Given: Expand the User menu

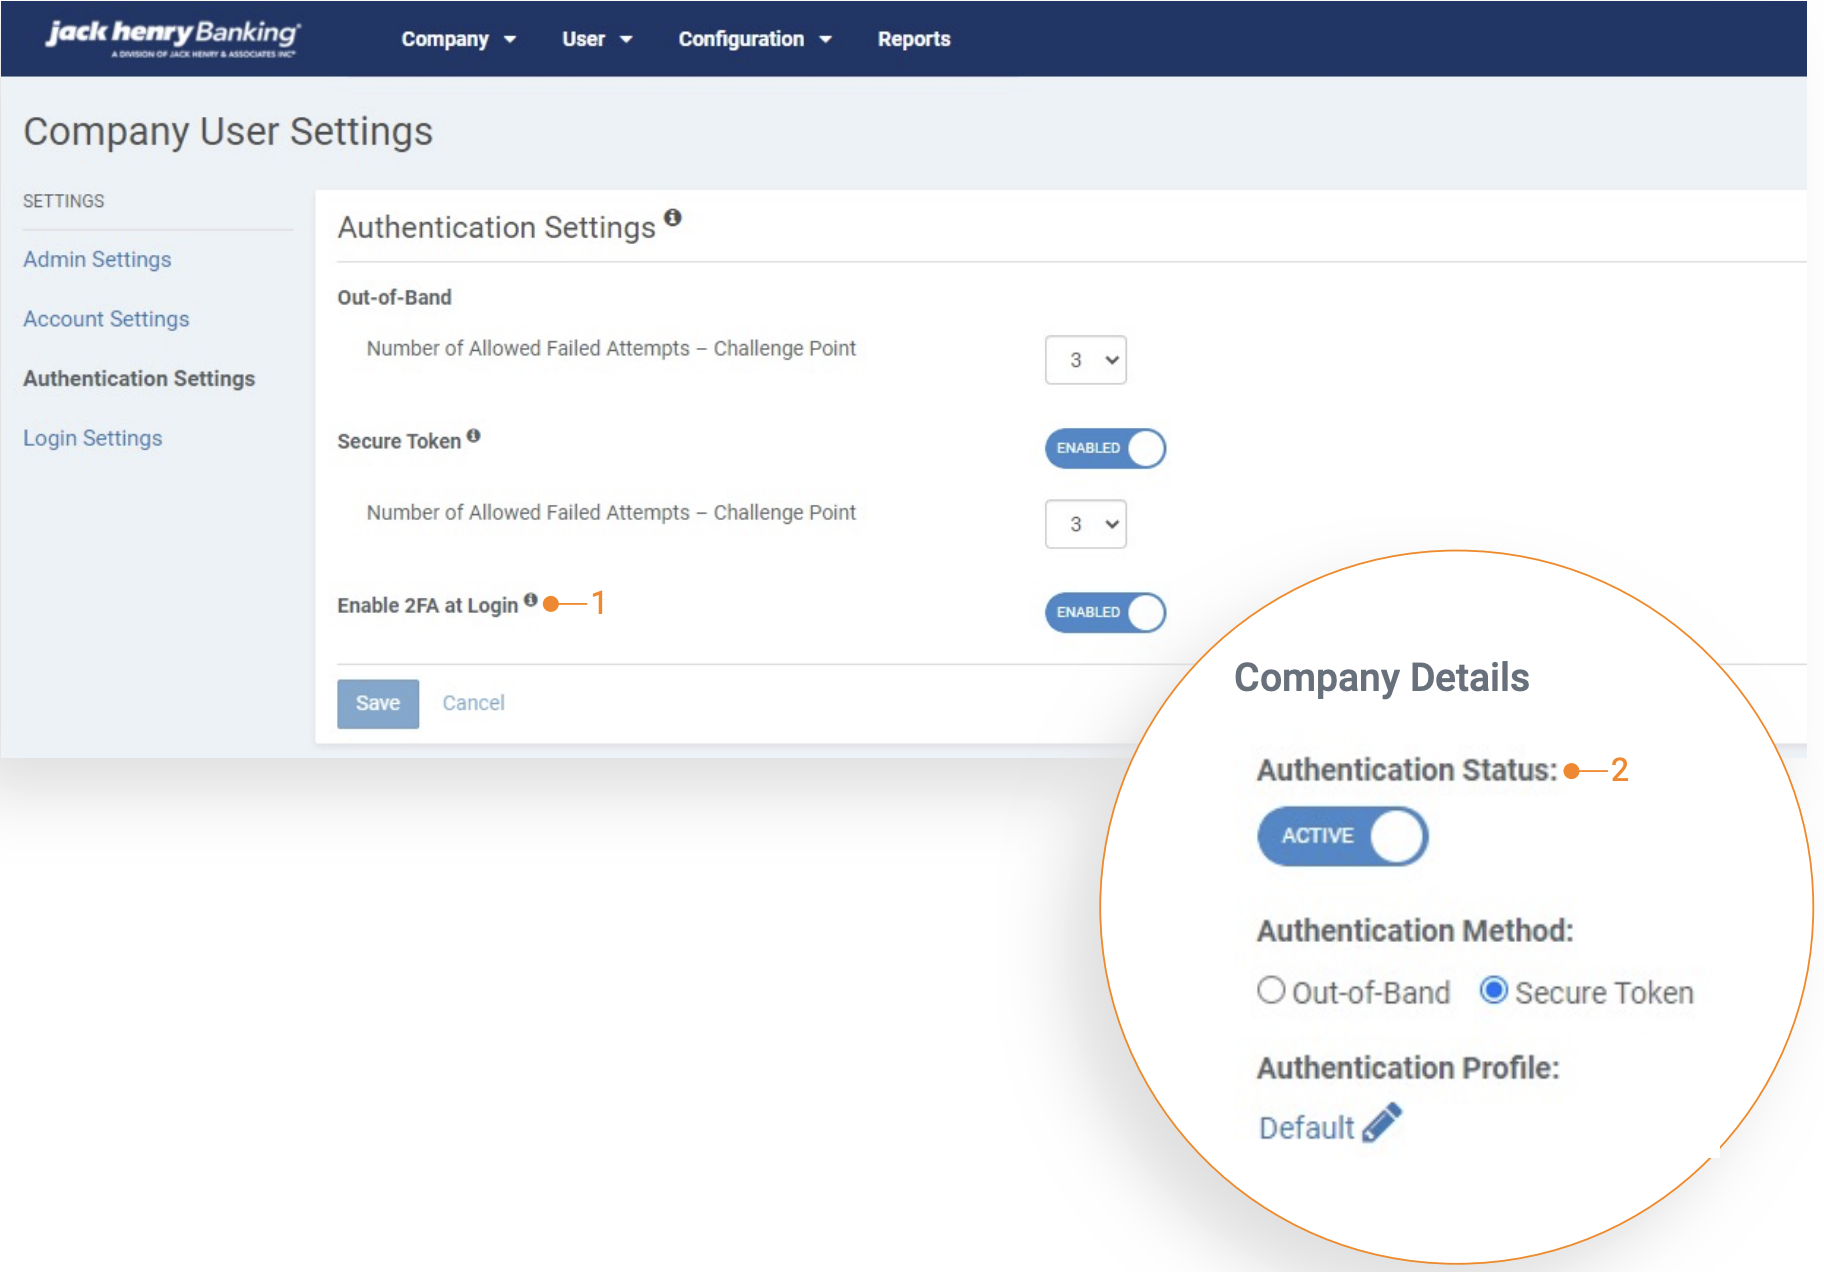Looking at the screenshot, I should [596, 39].
